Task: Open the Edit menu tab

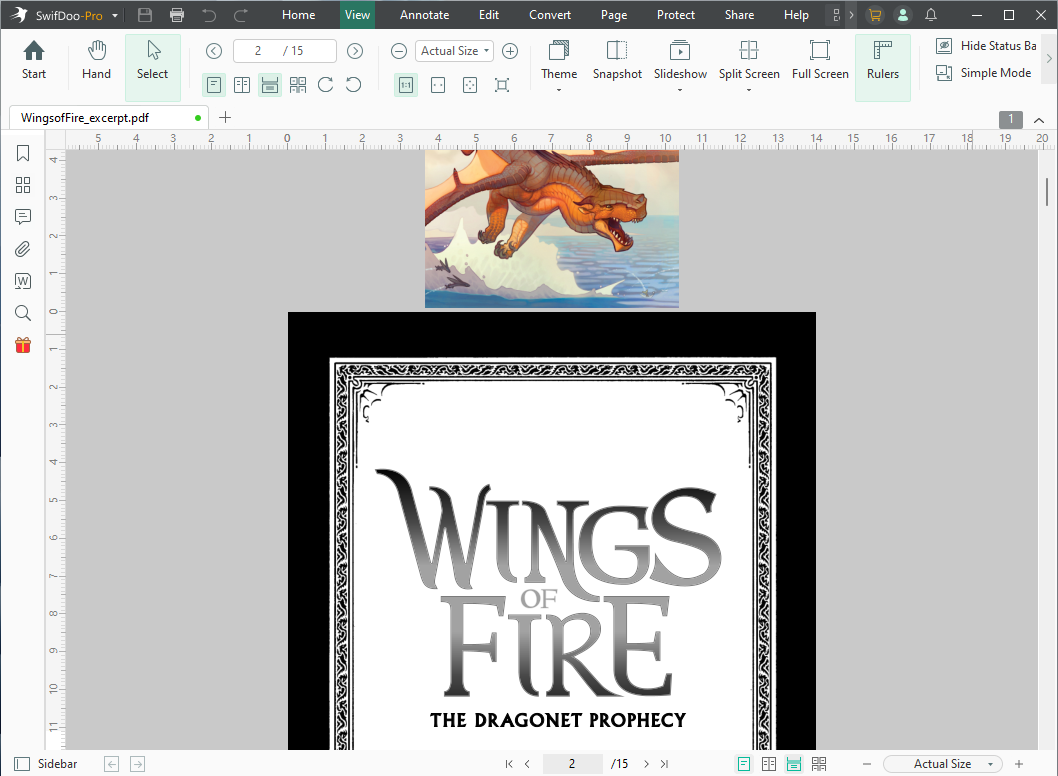Action: (x=489, y=15)
